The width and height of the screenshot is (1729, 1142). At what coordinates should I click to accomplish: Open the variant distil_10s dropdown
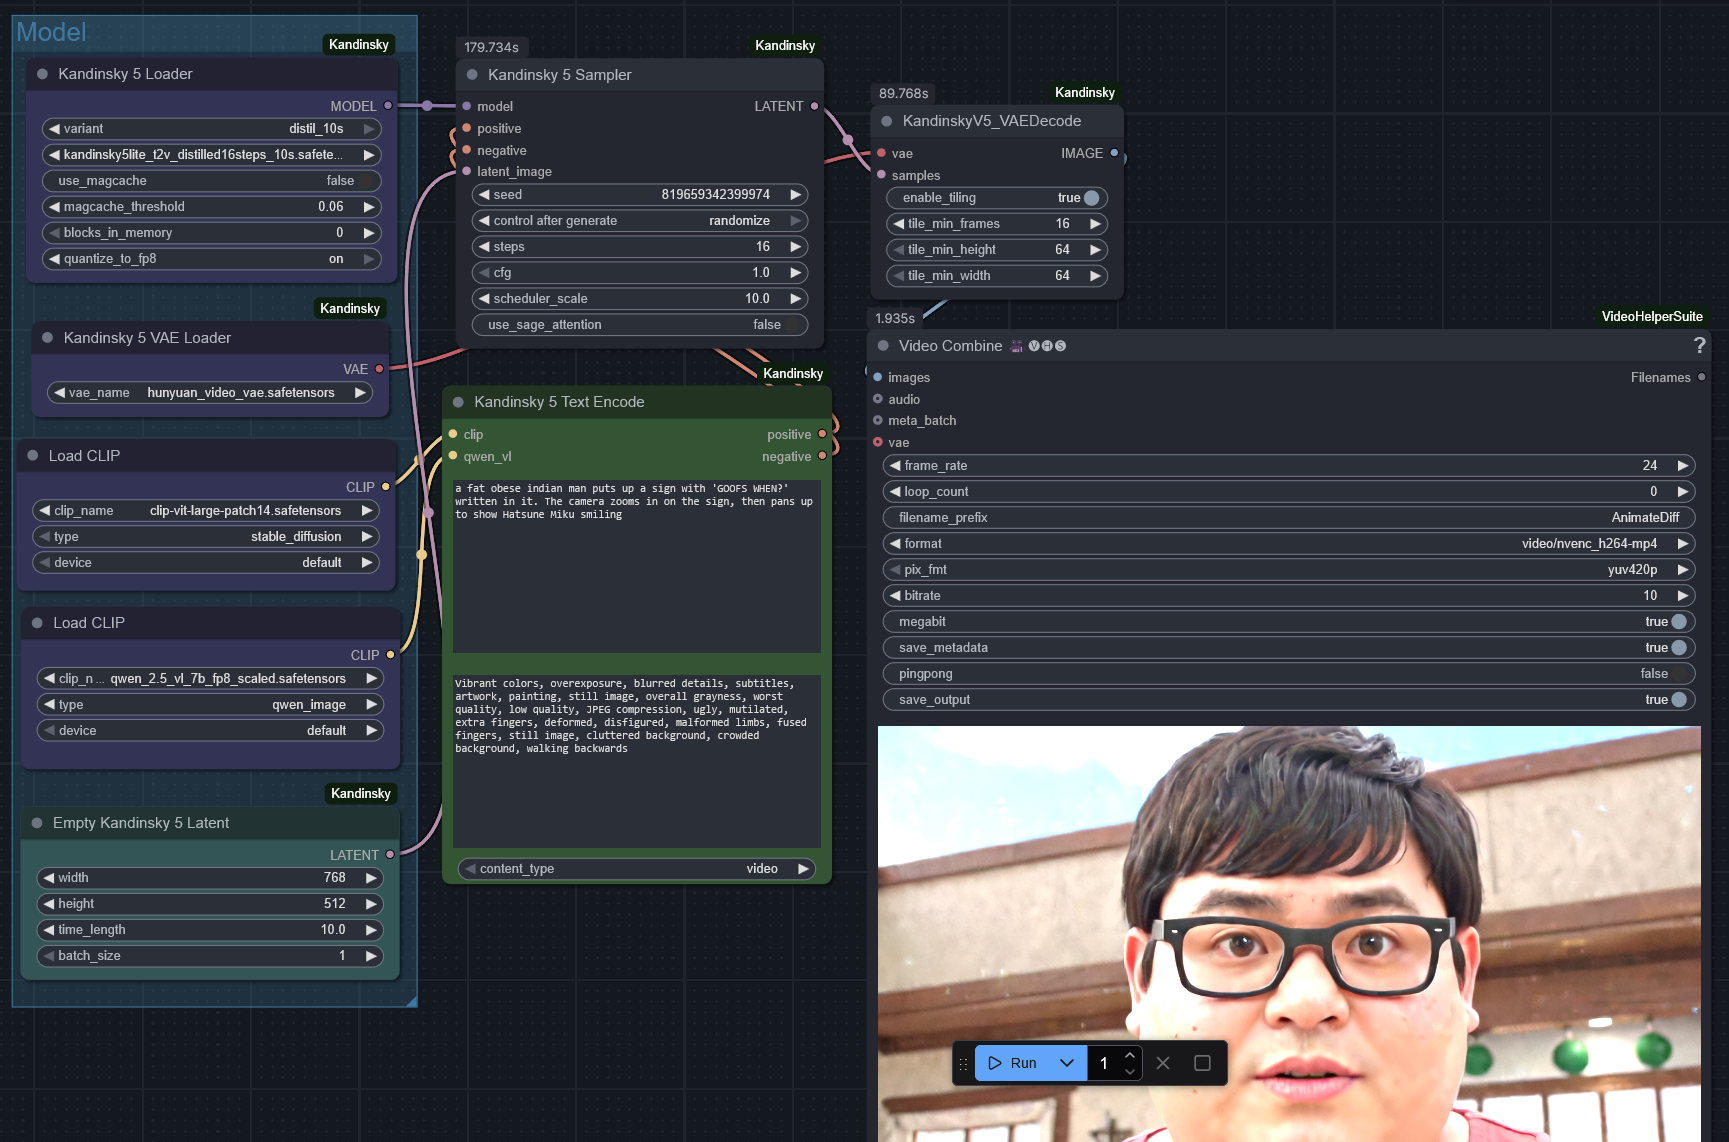tap(212, 129)
